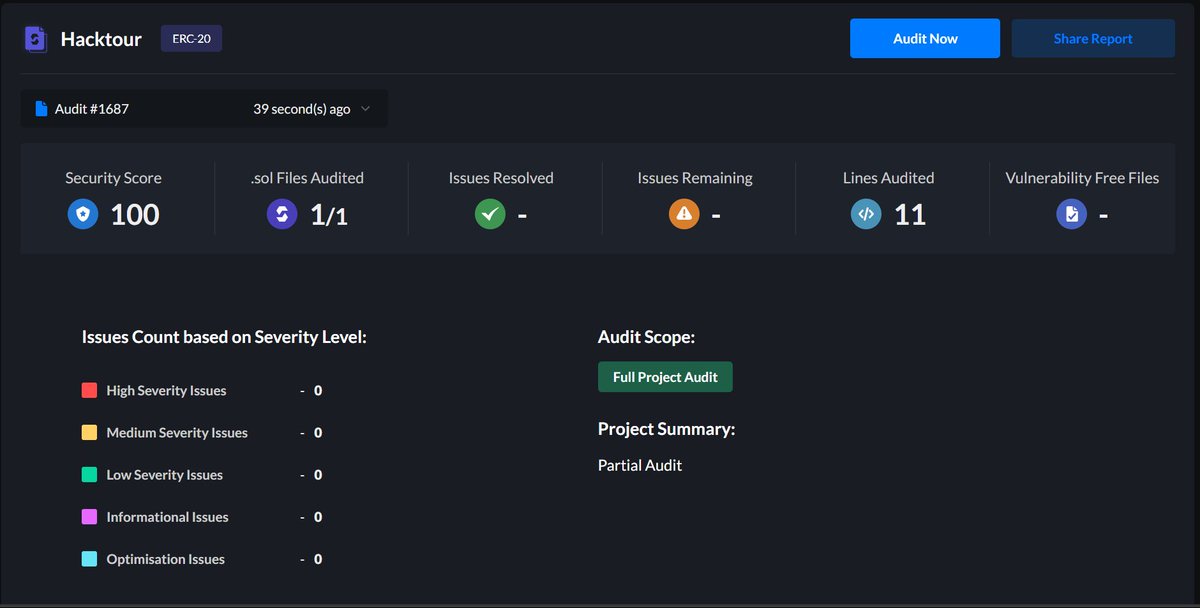This screenshot has width=1200, height=608.
Task: Select the Audit #1687 label
Action: point(92,108)
